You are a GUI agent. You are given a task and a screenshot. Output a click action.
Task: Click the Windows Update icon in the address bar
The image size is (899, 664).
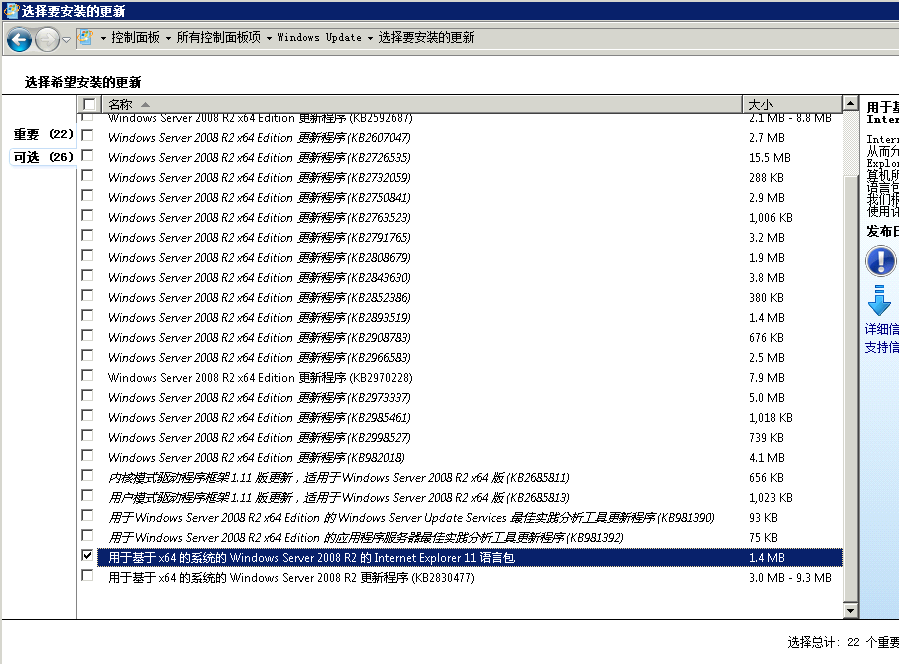point(85,38)
